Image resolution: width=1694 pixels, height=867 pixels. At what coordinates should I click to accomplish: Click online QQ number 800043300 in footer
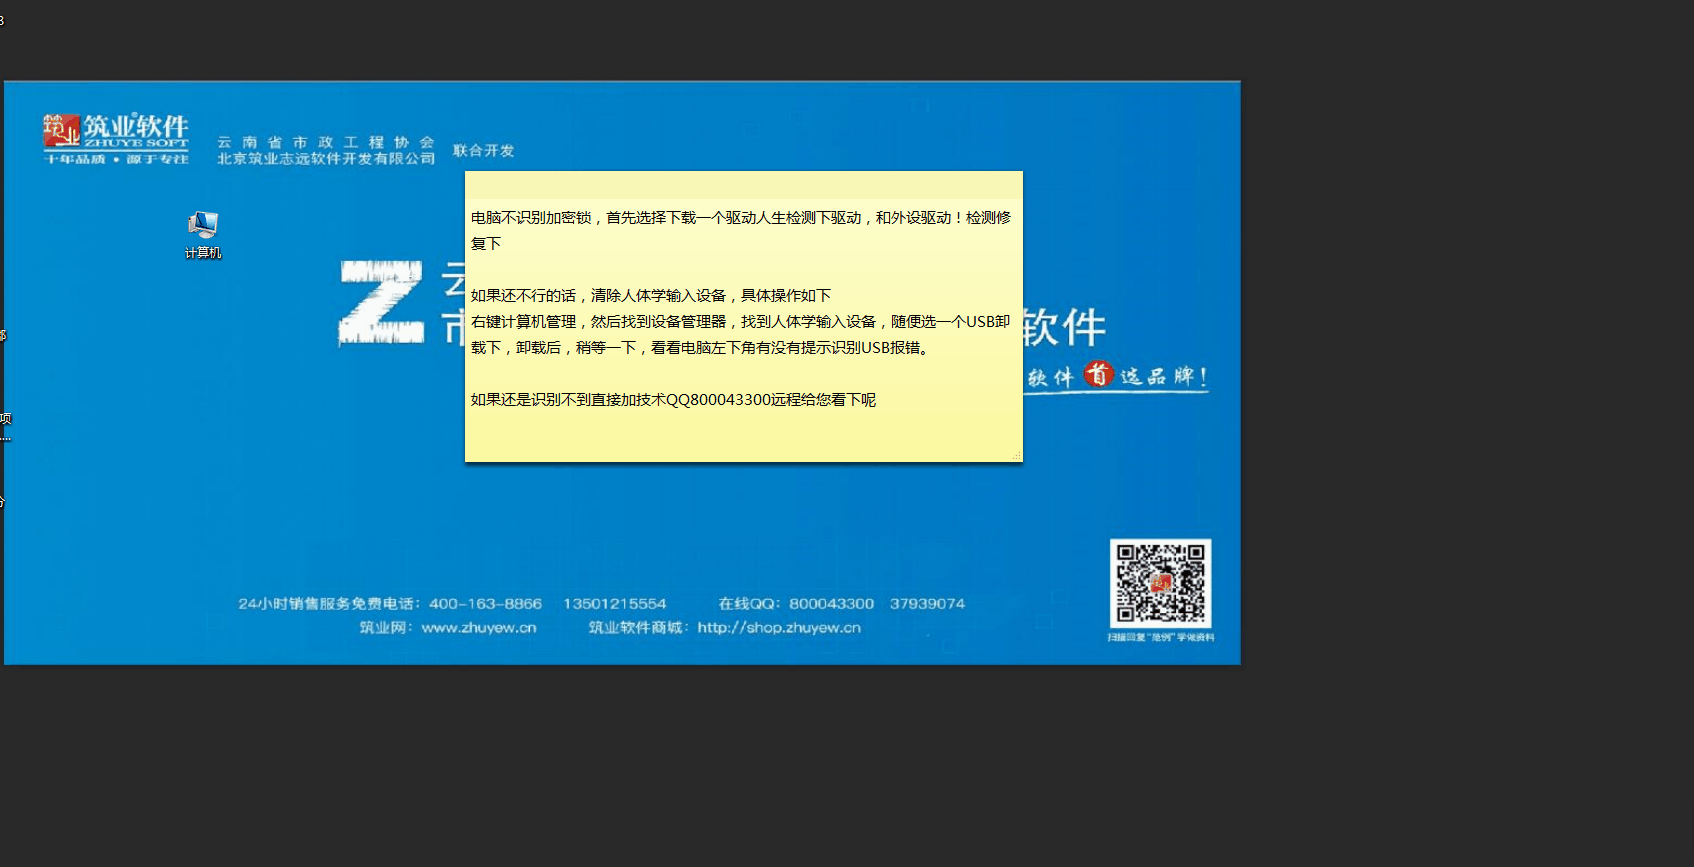coord(831,604)
